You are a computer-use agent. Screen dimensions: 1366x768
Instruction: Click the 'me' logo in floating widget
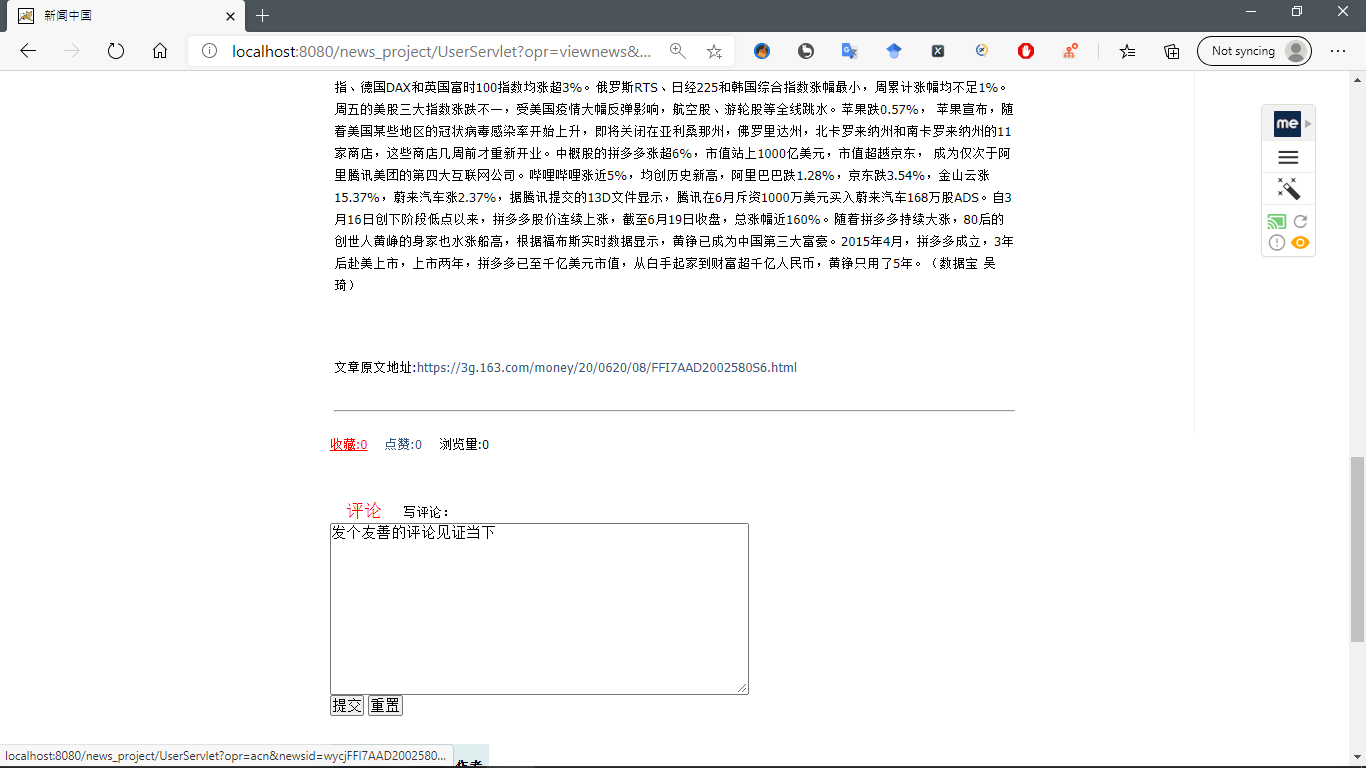(1287, 124)
